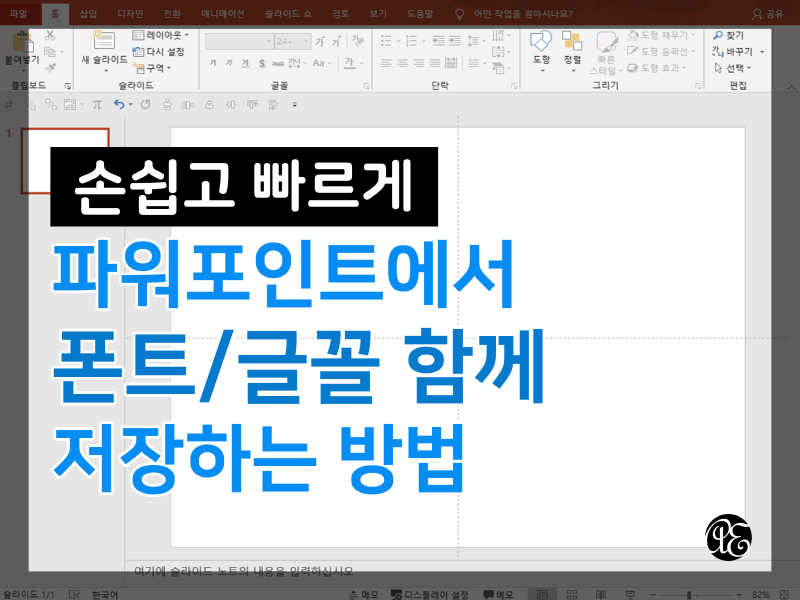Image resolution: width=800 pixels, height=600 pixels.
Task: Open the columns dropdown
Action: point(476,63)
